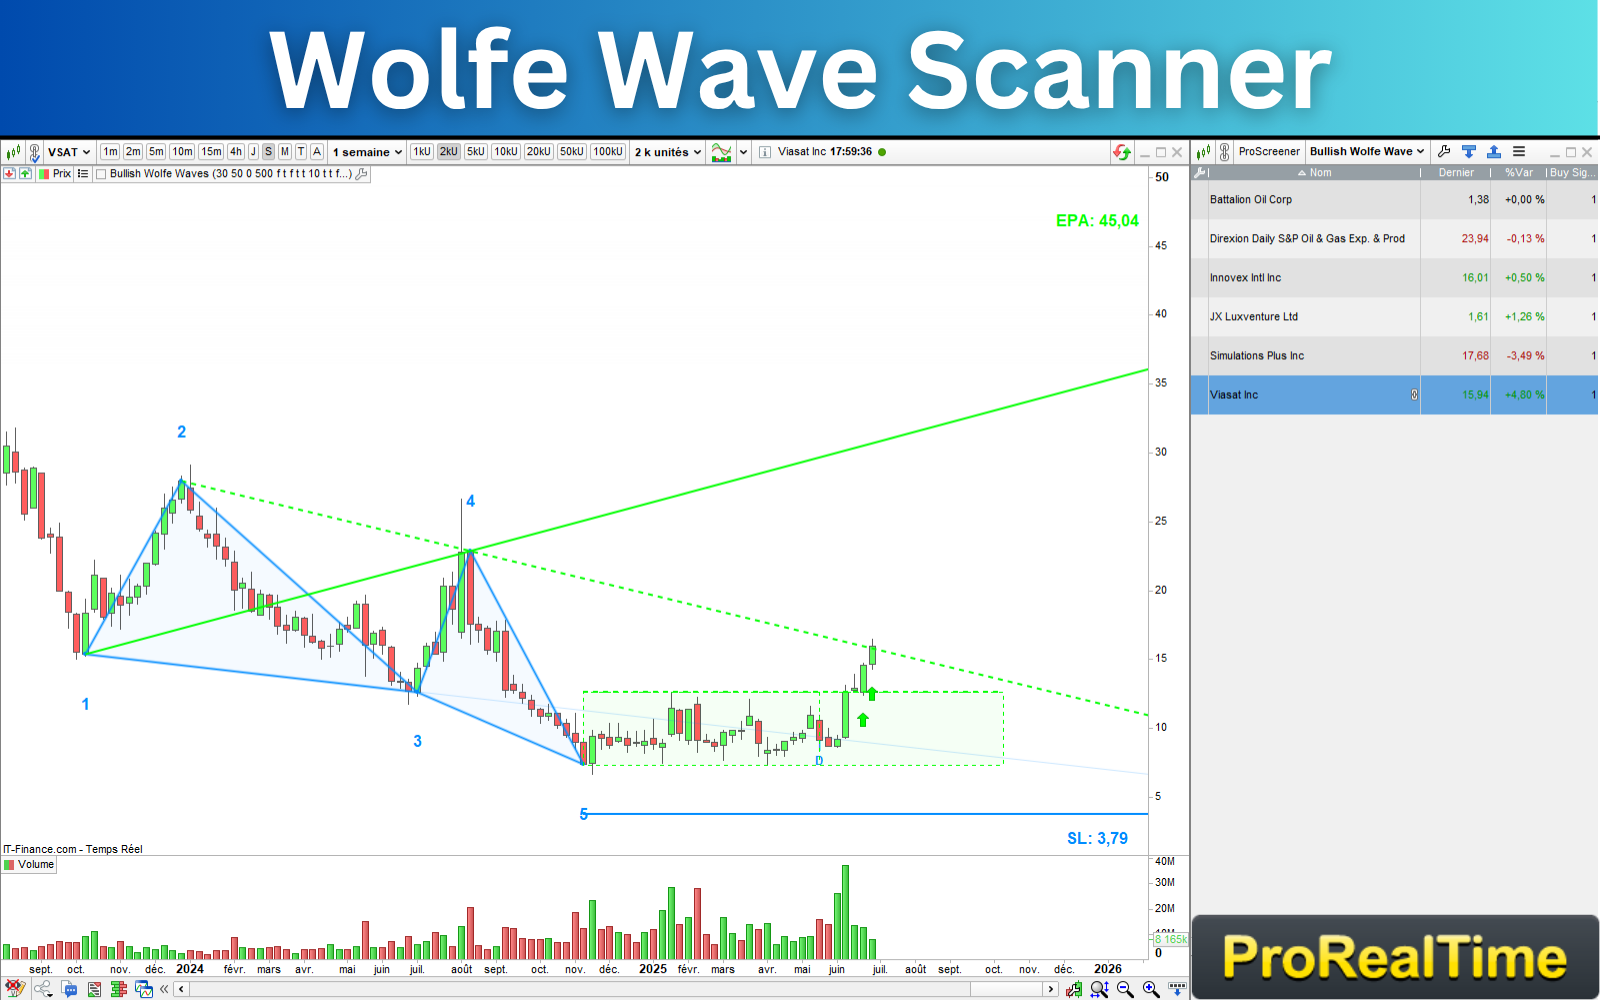Viewport: 1600px width, 1000px height.
Task: Click the double-chevron collapse arrow at bottom
Action: click(x=164, y=989)
